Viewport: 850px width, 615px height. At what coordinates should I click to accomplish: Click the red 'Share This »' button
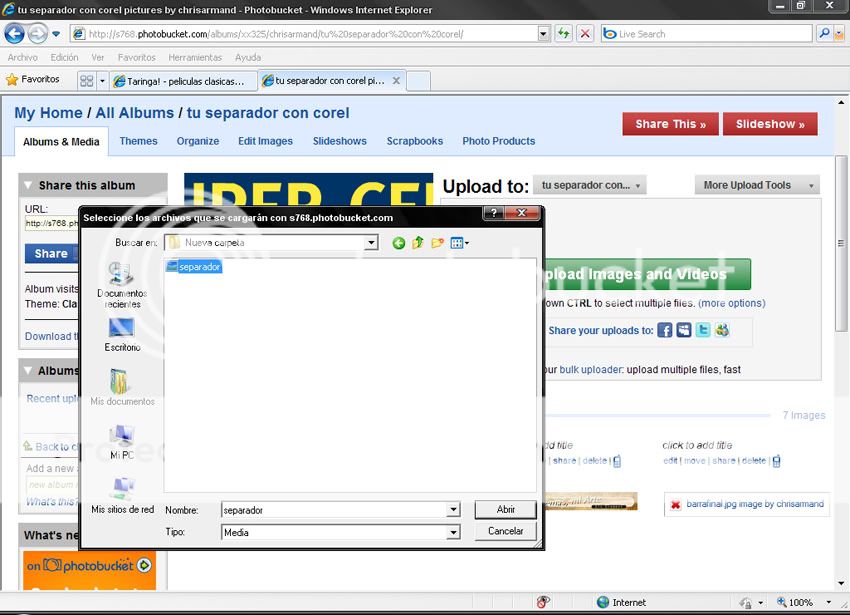pyautogui.click(x=671, y=124)
